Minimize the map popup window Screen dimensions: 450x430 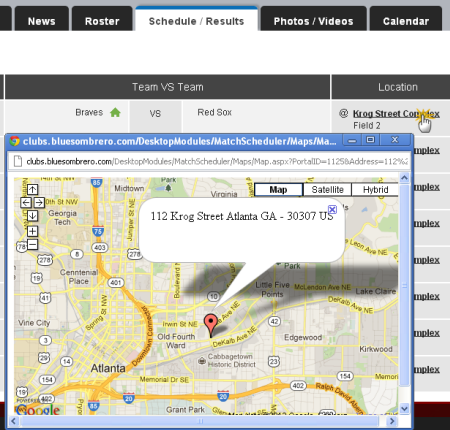pyautogui.click(x=352, y=140)
